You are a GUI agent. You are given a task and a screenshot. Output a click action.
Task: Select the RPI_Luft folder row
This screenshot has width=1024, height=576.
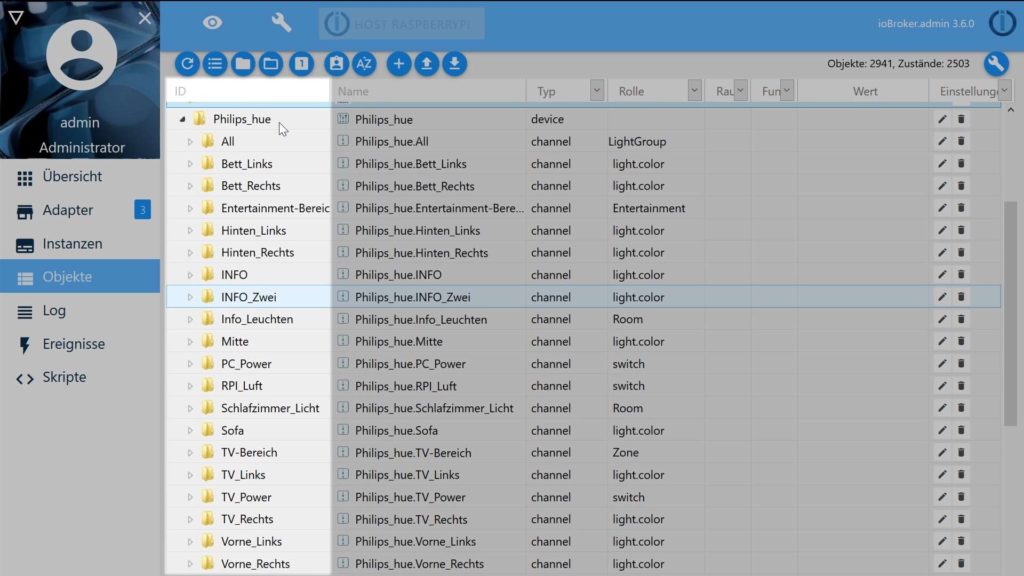pos(248,385)
